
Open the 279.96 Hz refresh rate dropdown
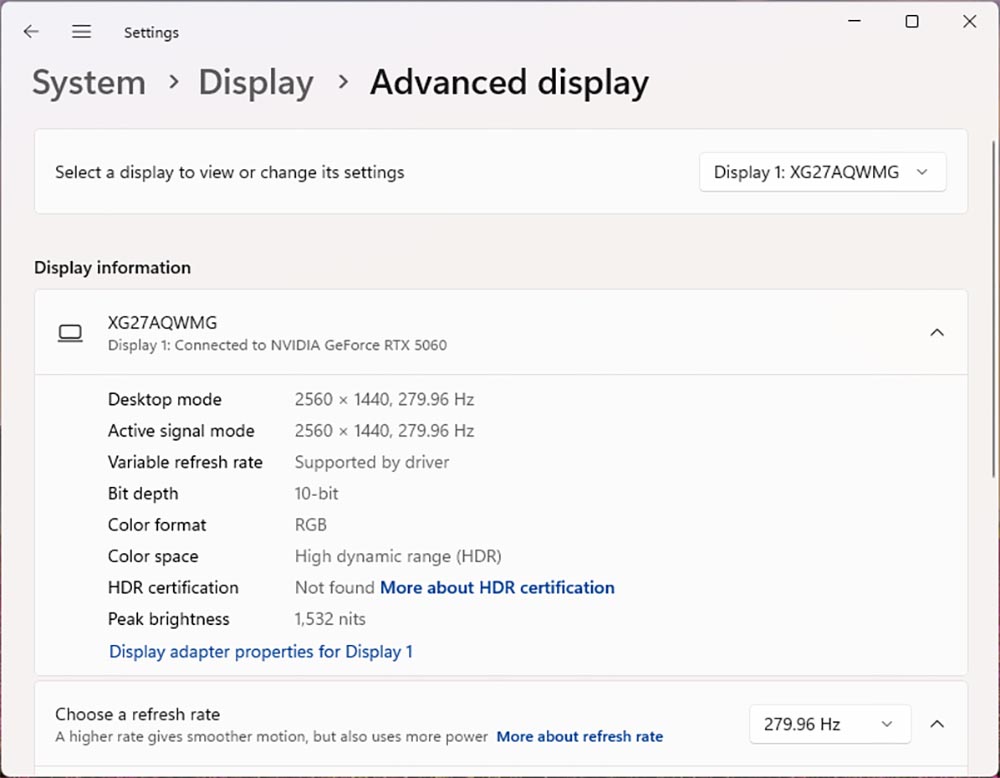pyautogui.click(x=829, y=724)
